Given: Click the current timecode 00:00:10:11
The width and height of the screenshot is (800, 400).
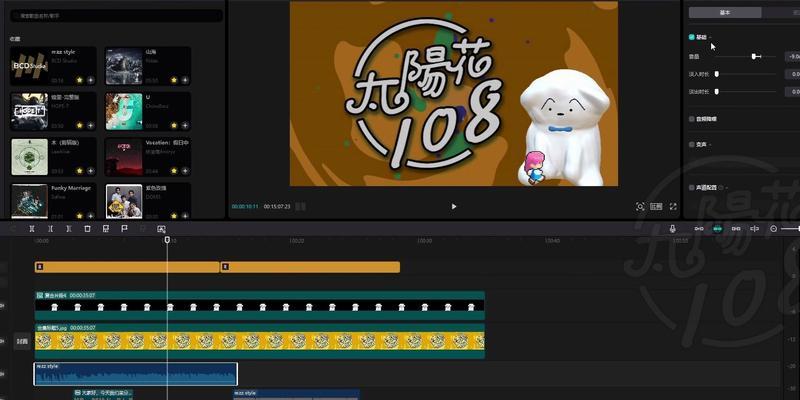Looking at the screenshot, I should (x=245, y=207).
